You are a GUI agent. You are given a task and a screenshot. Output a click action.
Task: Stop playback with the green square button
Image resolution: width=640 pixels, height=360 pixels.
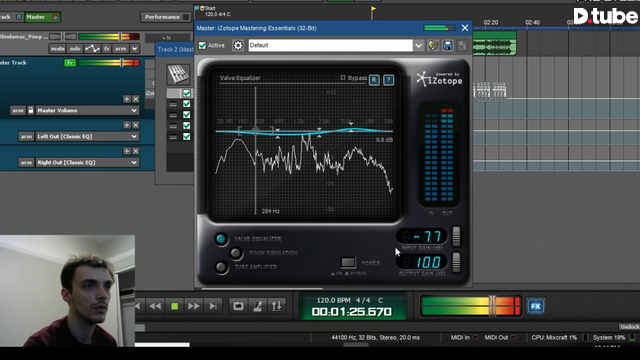pos(174,306)
